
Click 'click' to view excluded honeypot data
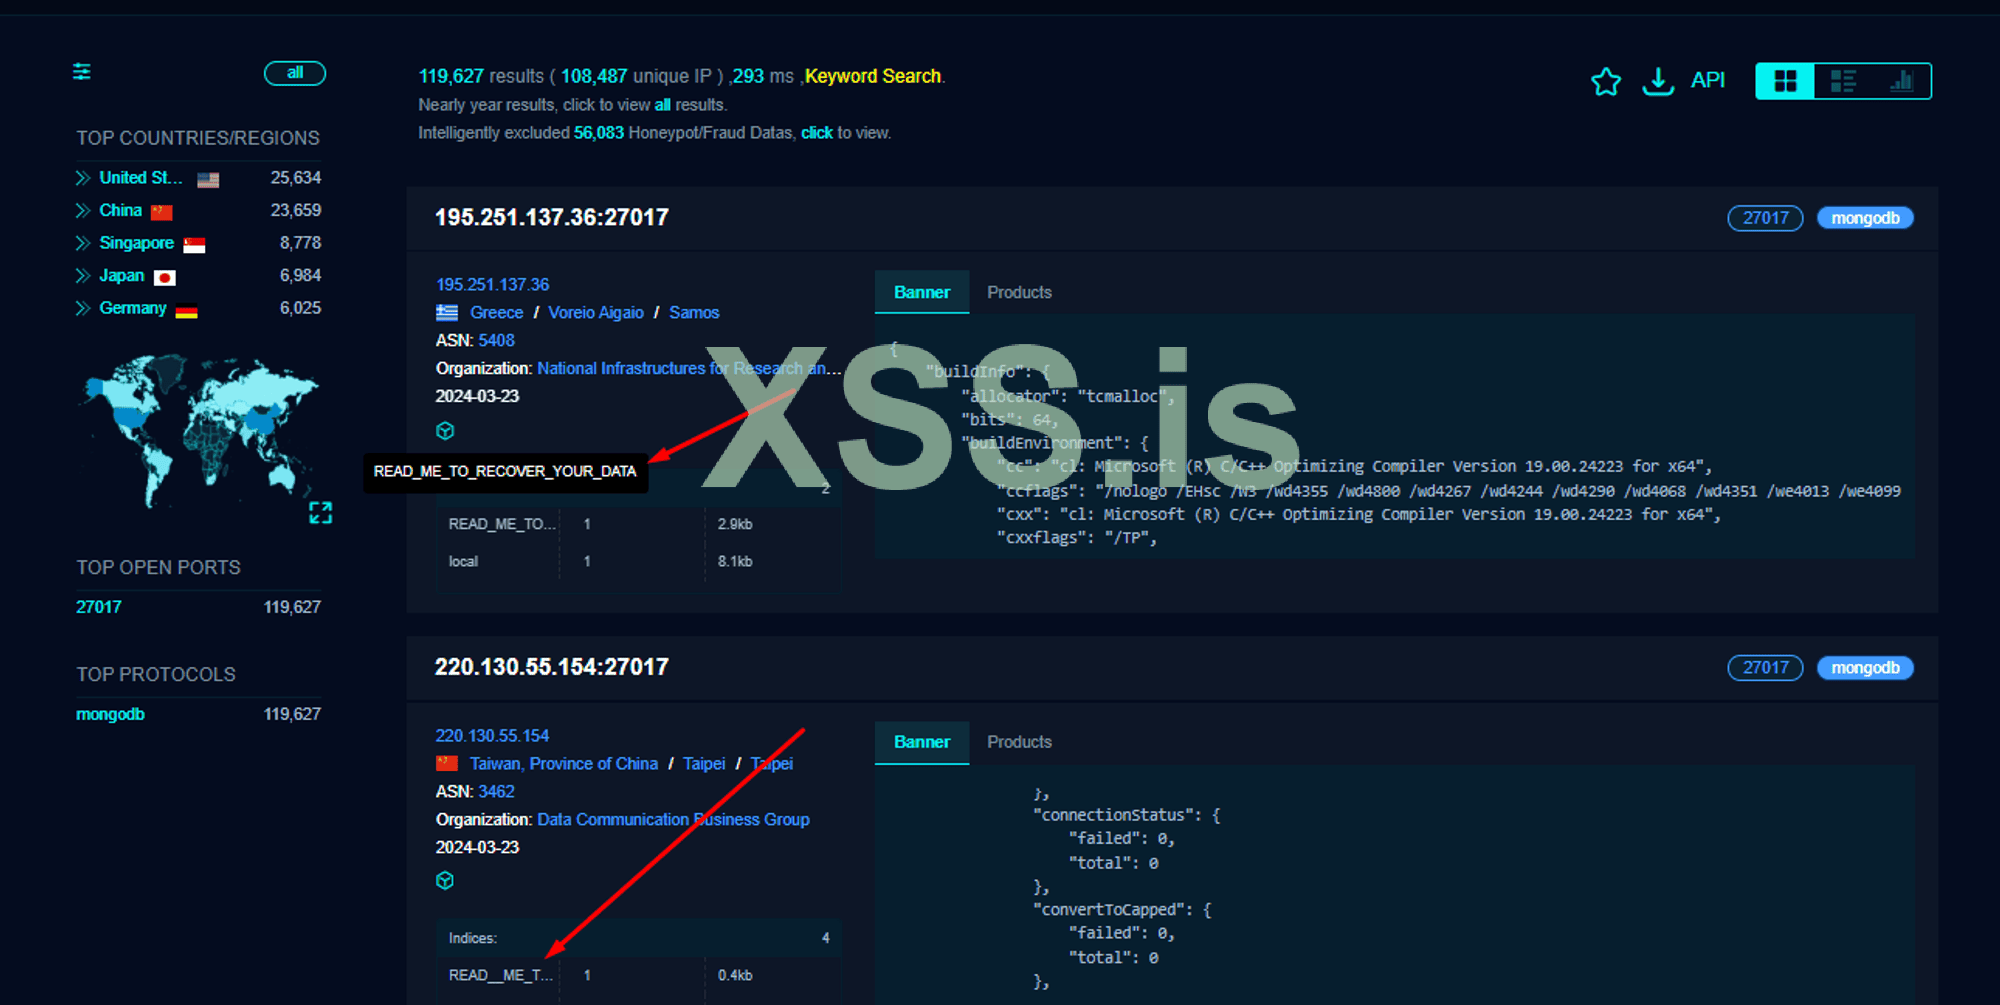pyautogui.click(x=817, y=133)
